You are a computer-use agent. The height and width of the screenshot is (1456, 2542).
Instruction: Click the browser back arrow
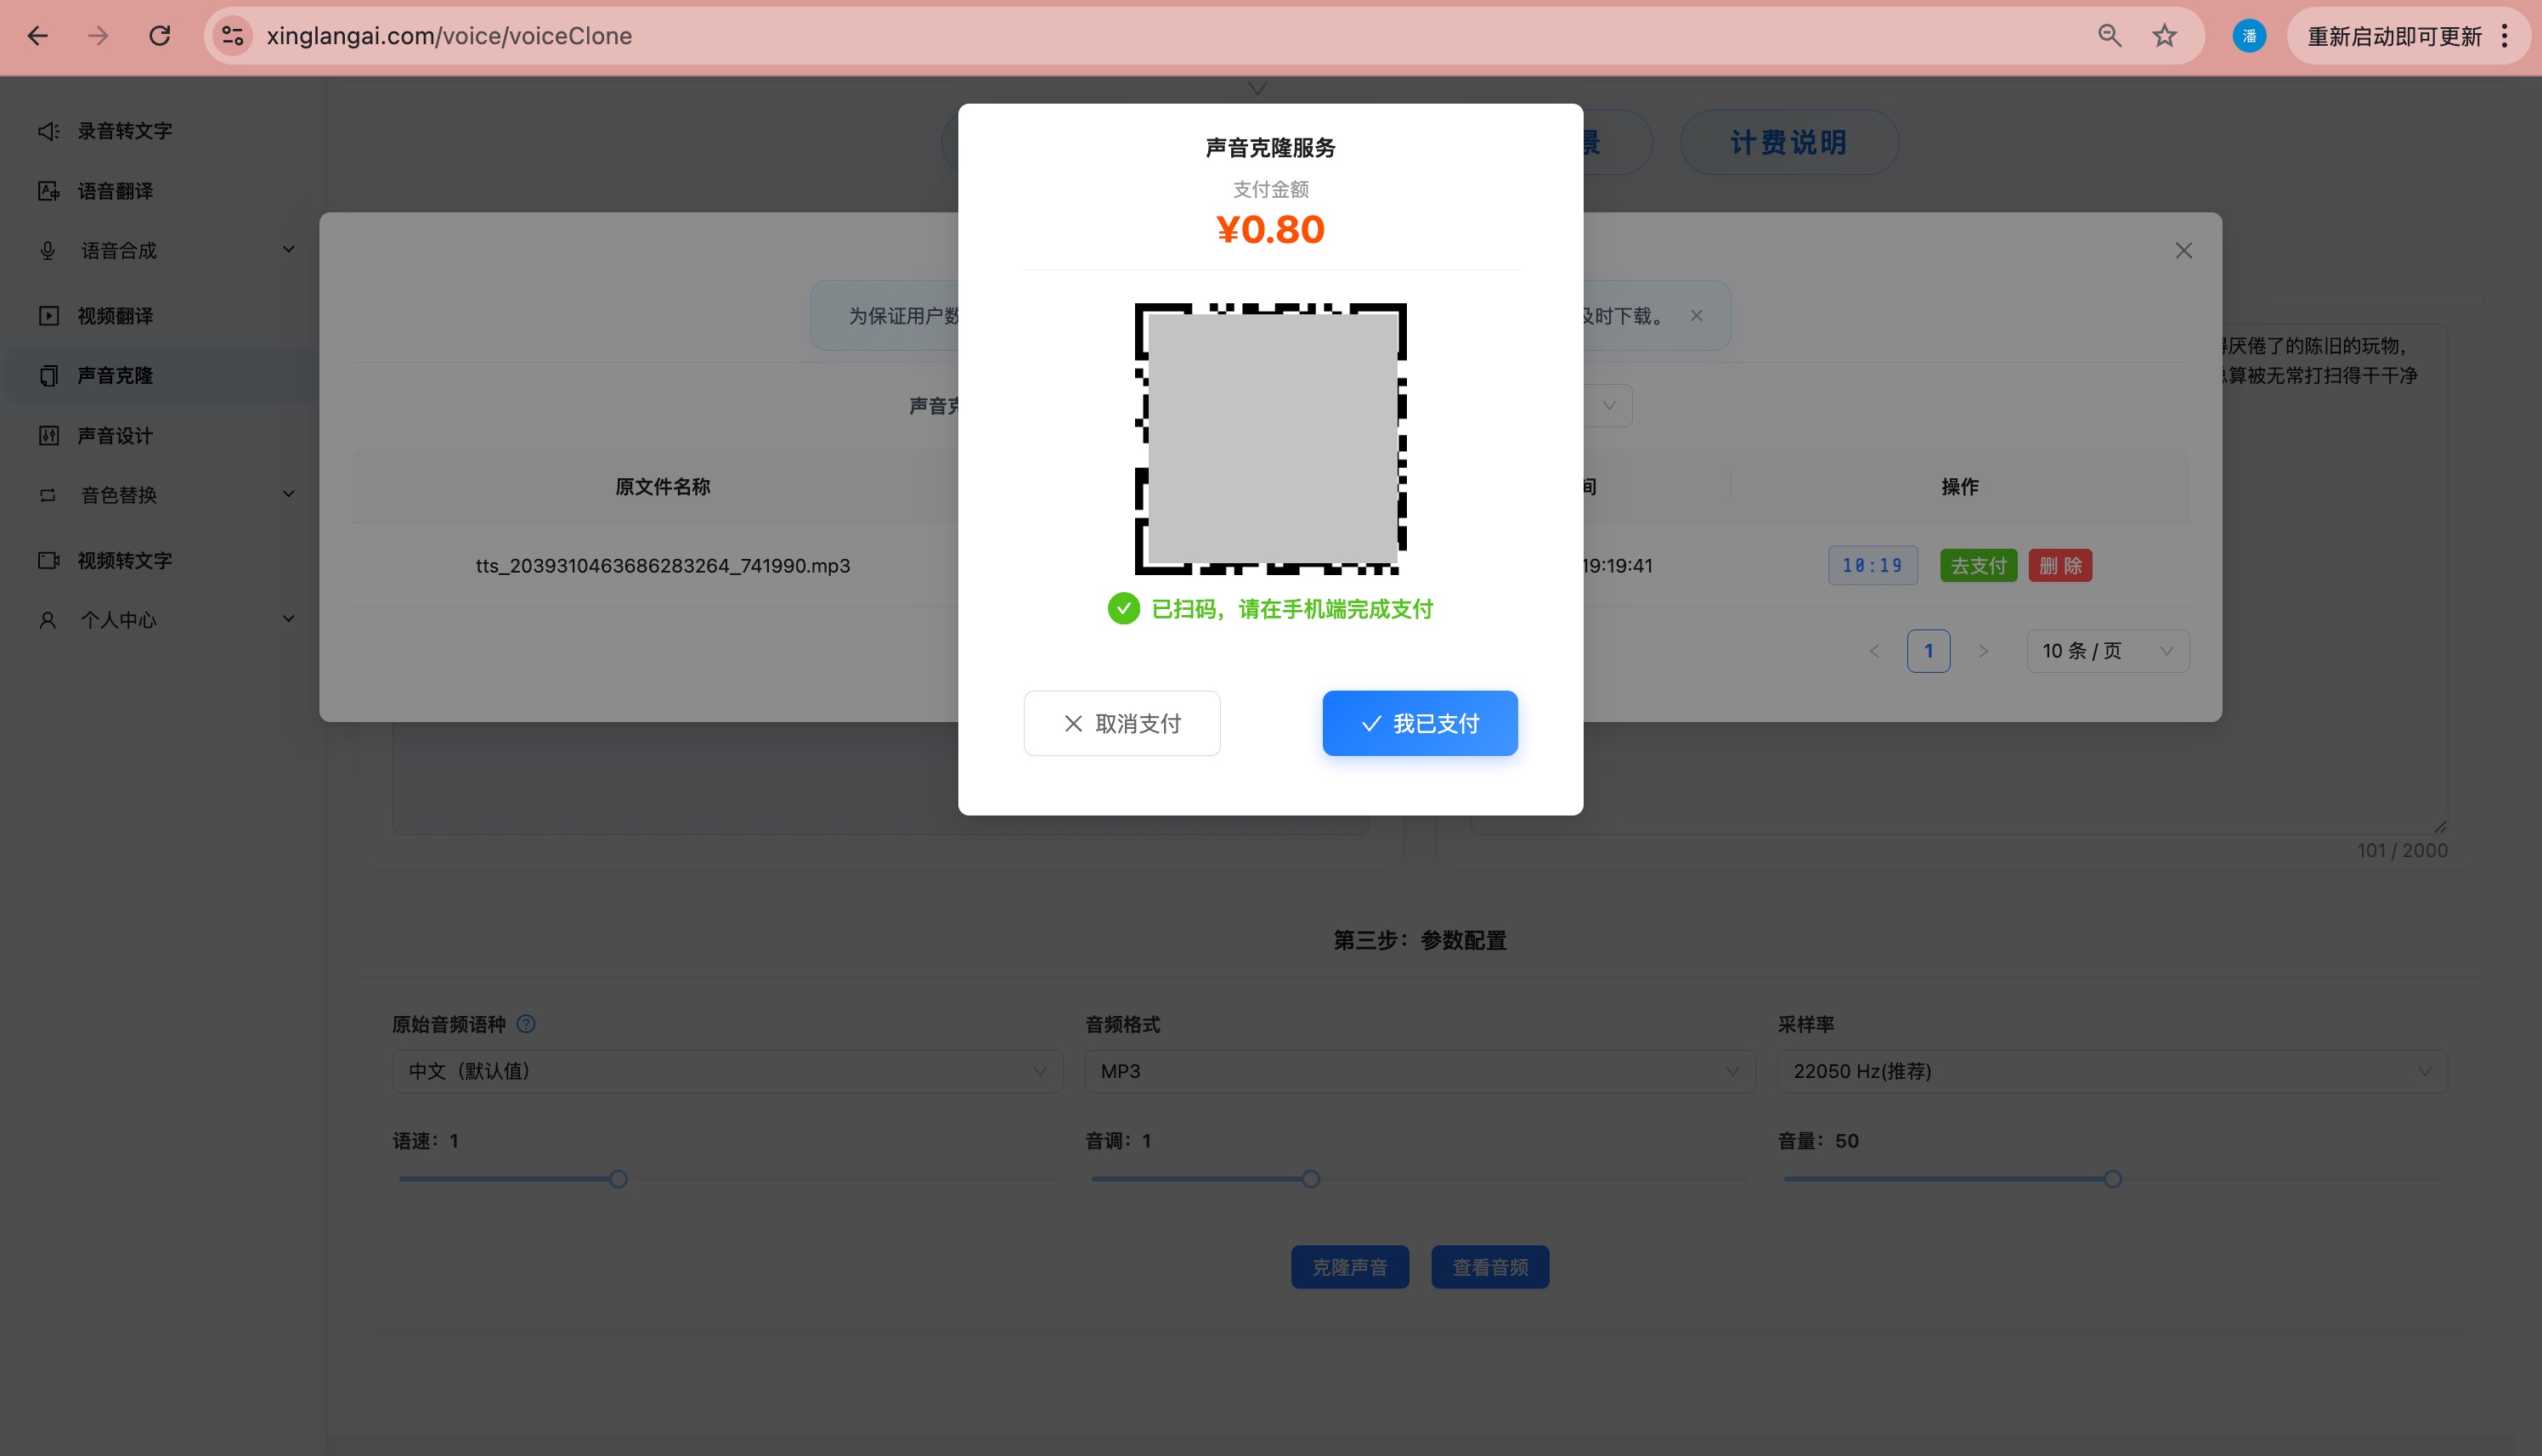click(38, 36)
